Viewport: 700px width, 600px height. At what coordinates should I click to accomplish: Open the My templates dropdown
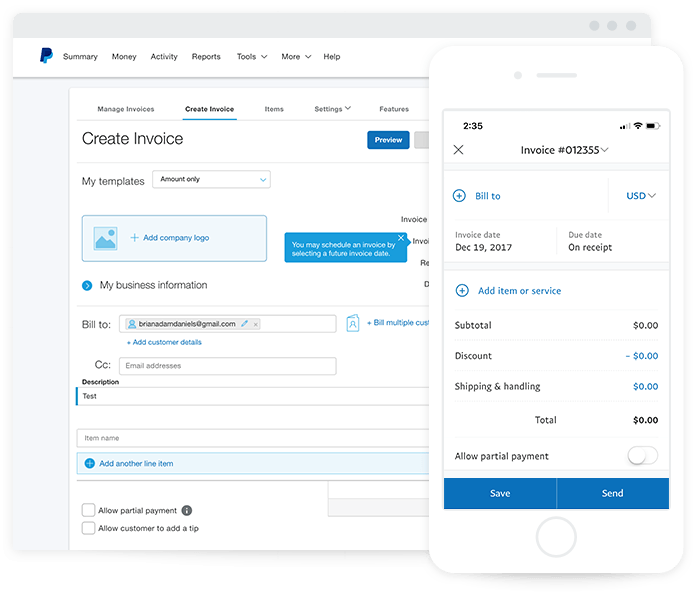212,180
